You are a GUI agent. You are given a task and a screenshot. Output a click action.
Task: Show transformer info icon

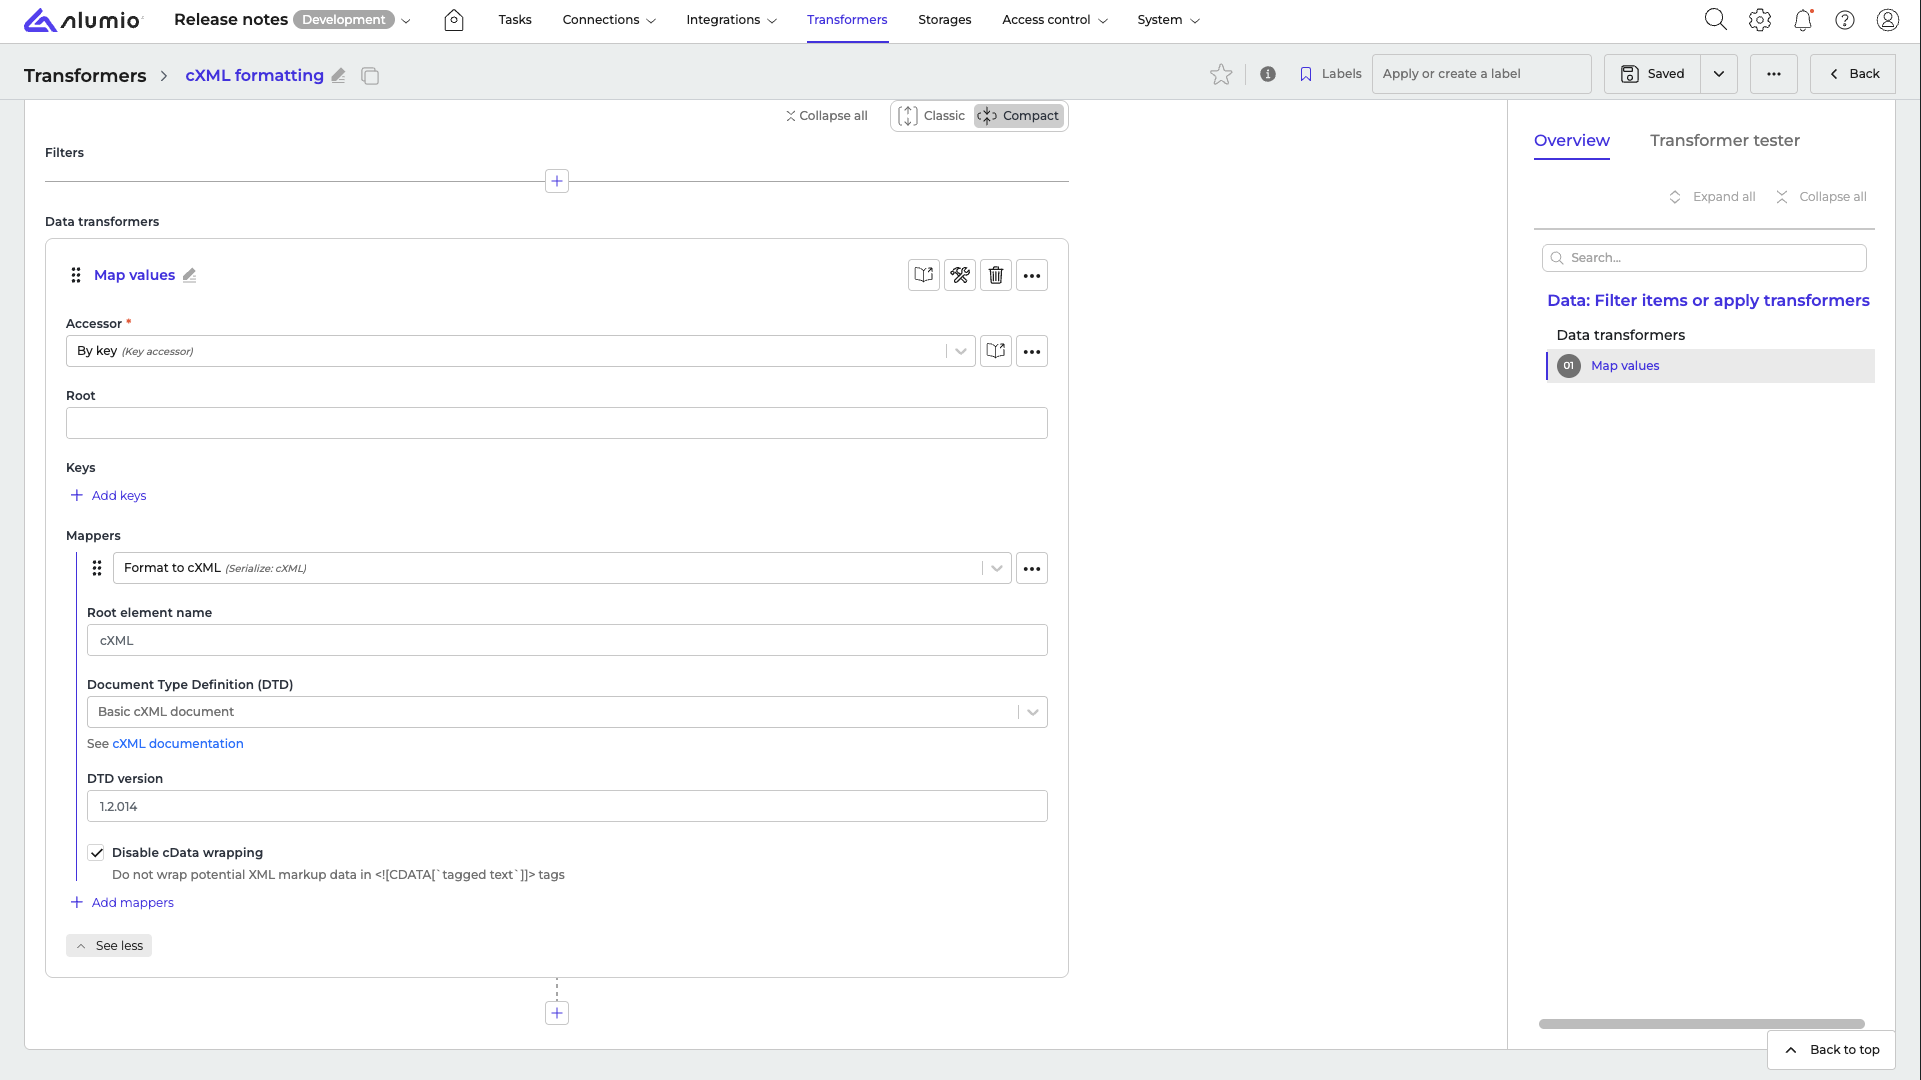1268,74
